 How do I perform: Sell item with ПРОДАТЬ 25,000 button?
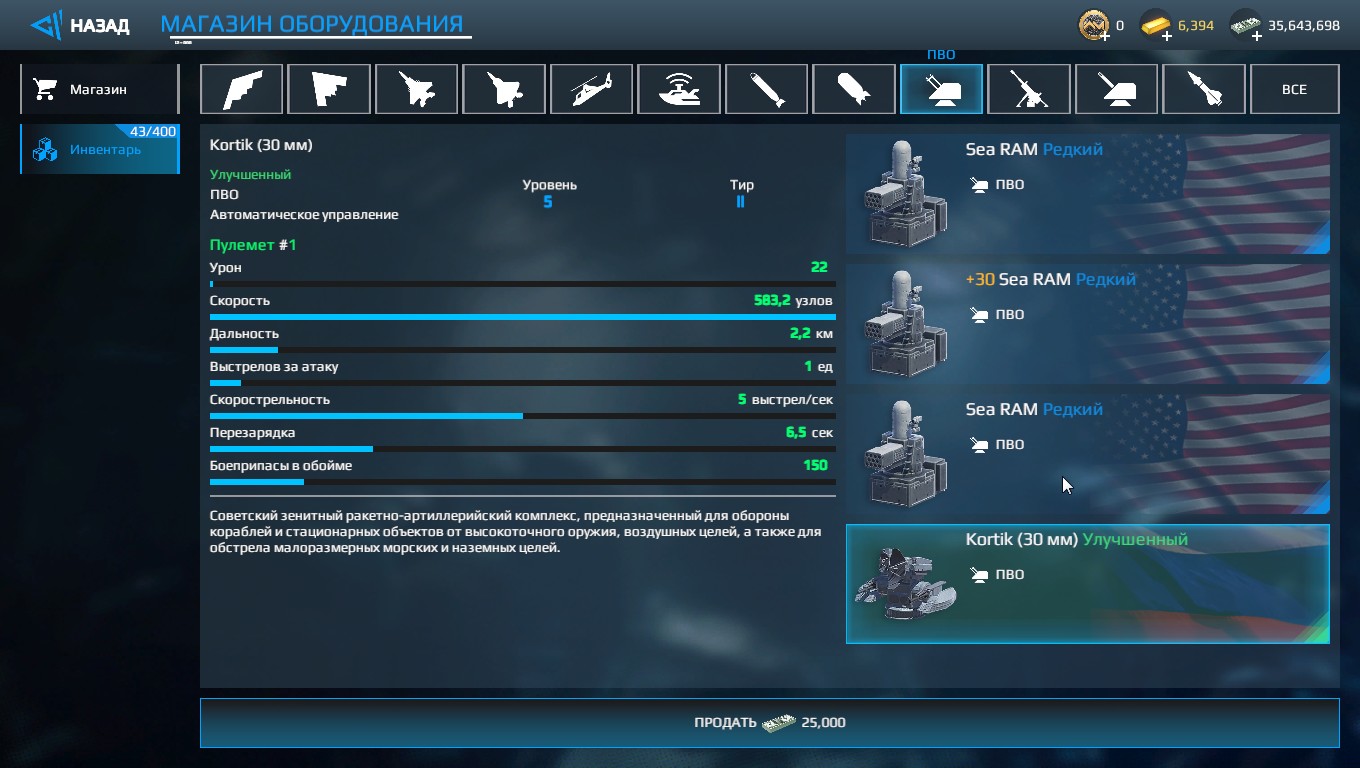coord(769,722)
